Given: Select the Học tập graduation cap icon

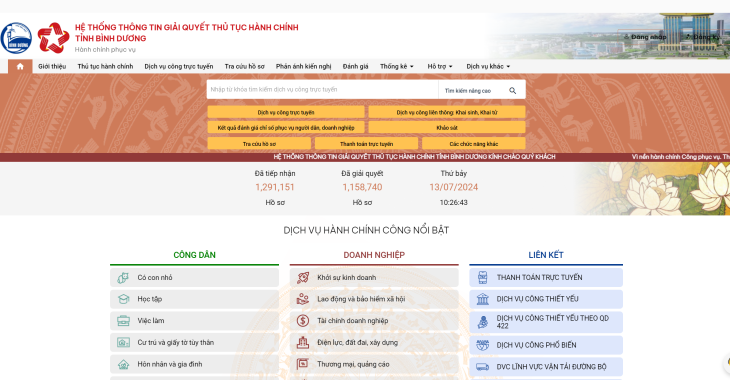Looking at the screenshot, I should click(123, 299).
